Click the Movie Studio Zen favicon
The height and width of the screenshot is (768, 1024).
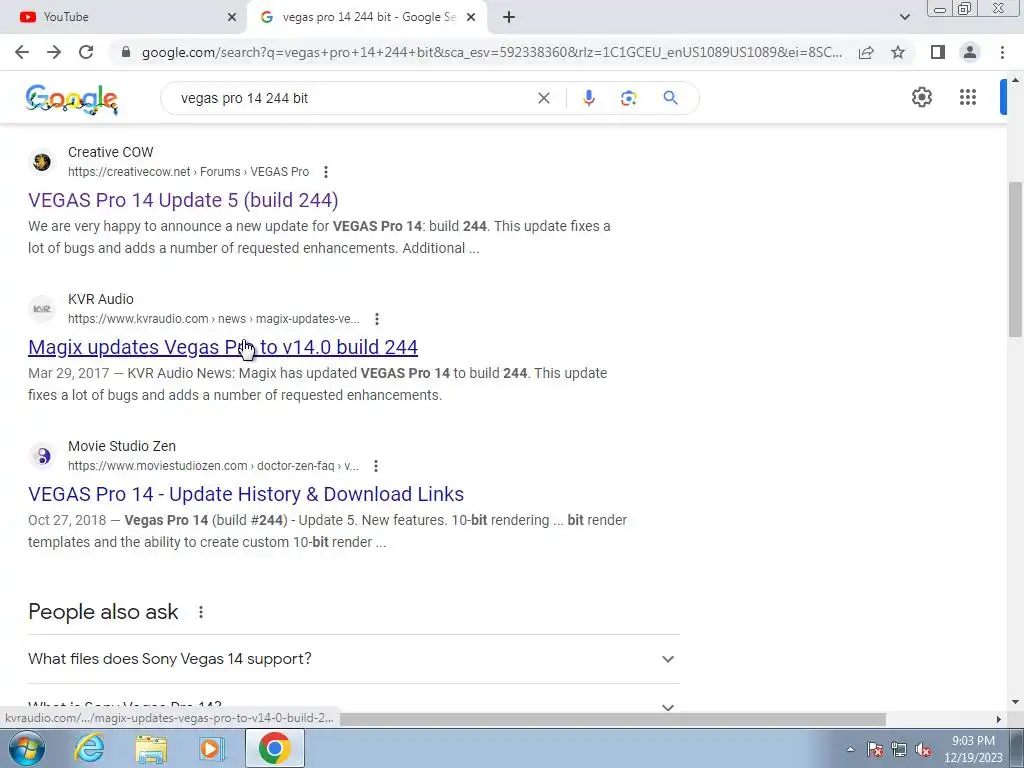click(x=42, y=455)
